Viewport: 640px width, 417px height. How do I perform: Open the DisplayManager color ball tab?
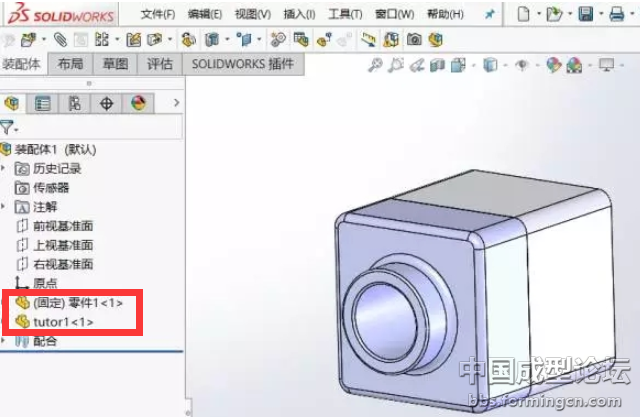click(x=138, y=103)
